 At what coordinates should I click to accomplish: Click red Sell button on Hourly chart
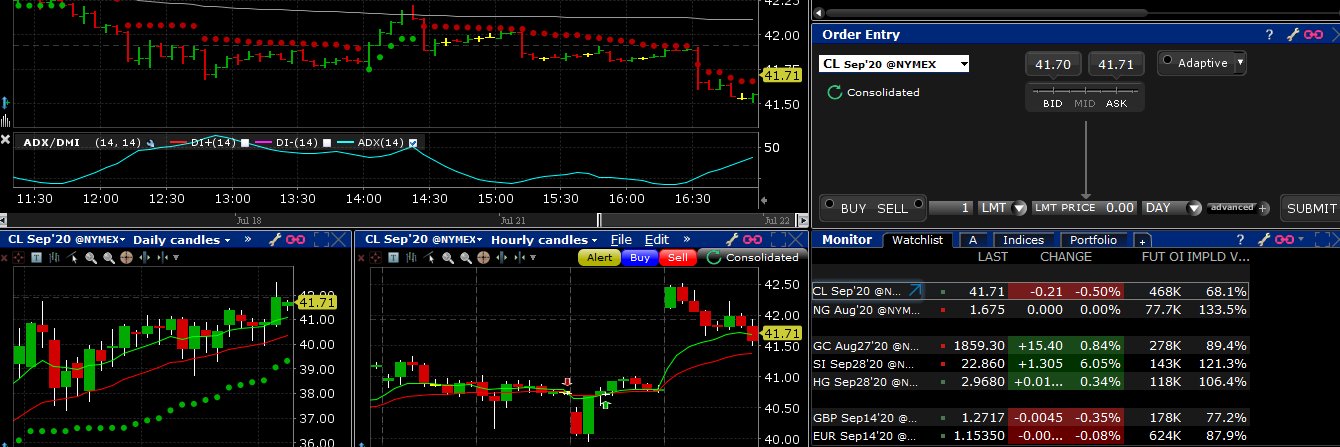click(678, 257)
